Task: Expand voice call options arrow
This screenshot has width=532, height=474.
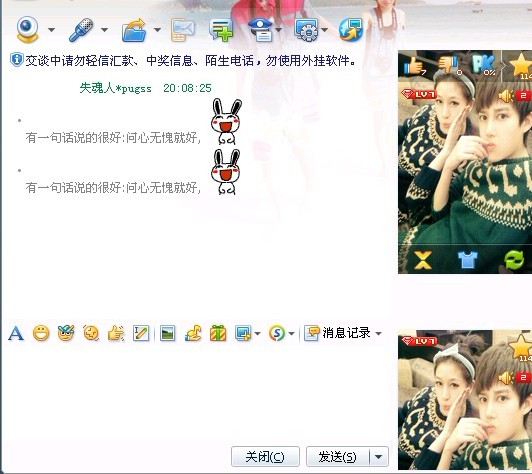Action: 104,30
